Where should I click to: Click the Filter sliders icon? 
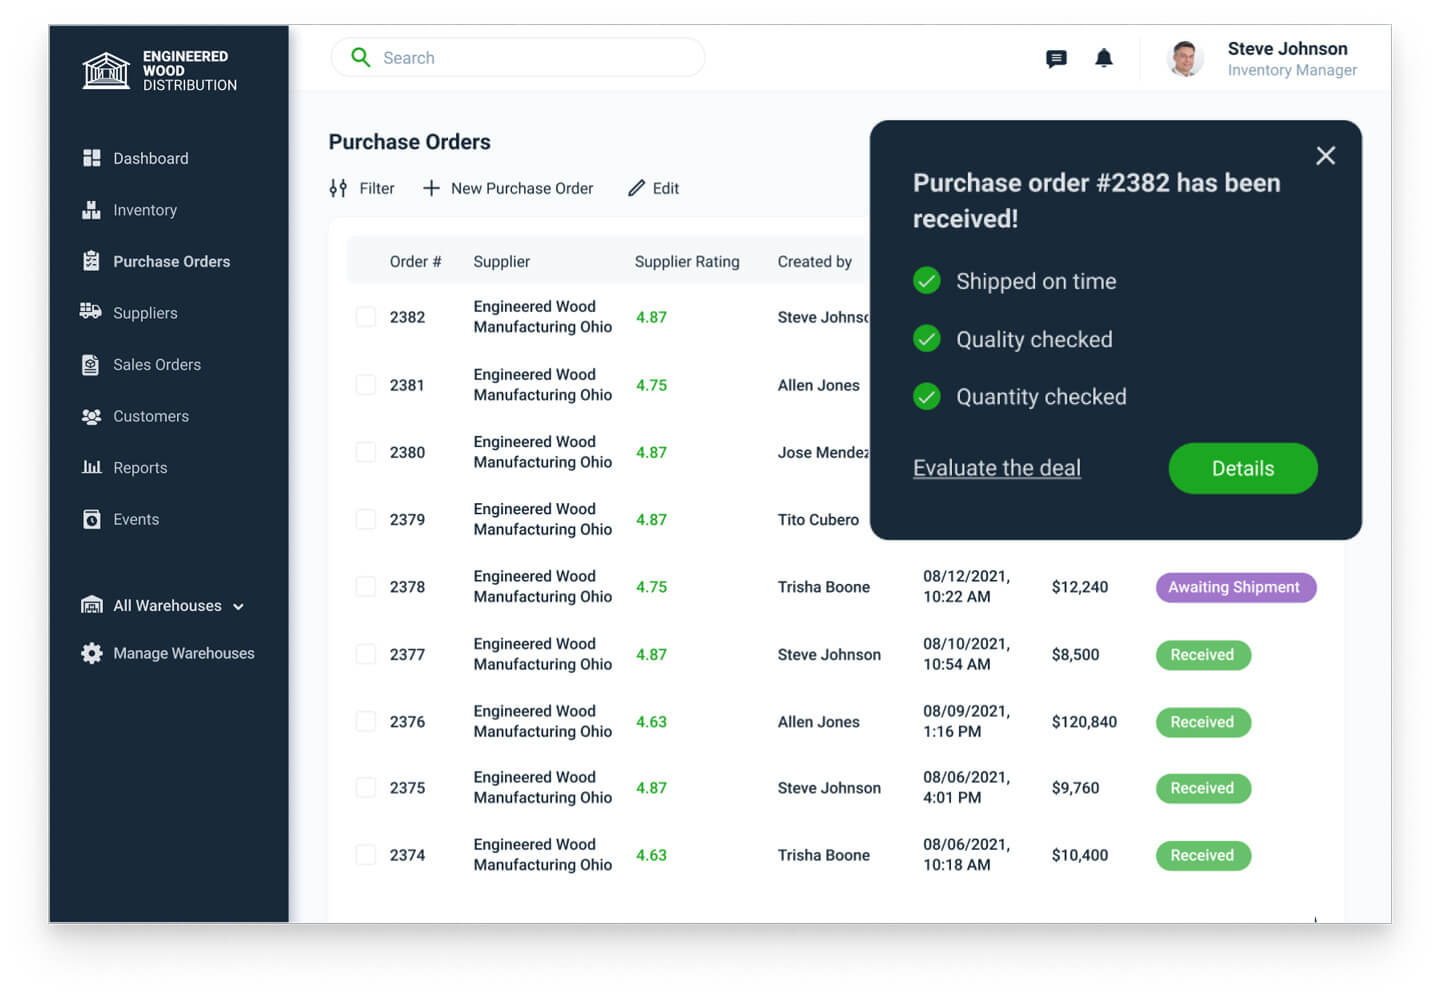point(339,188)
